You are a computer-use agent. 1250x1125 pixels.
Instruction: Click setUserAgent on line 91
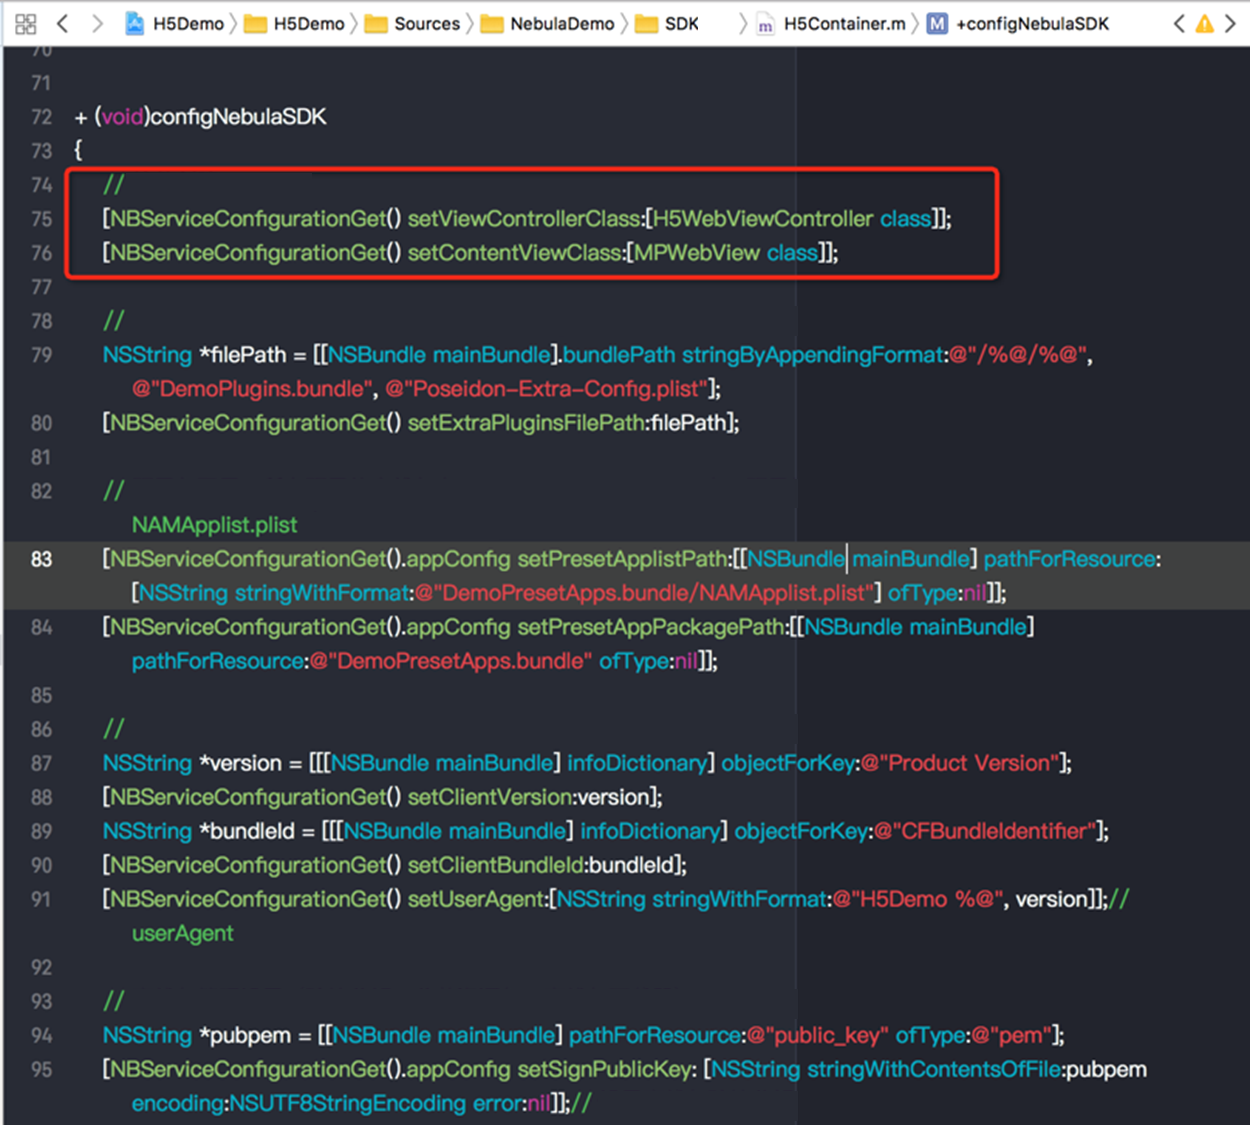coord(477,899)
